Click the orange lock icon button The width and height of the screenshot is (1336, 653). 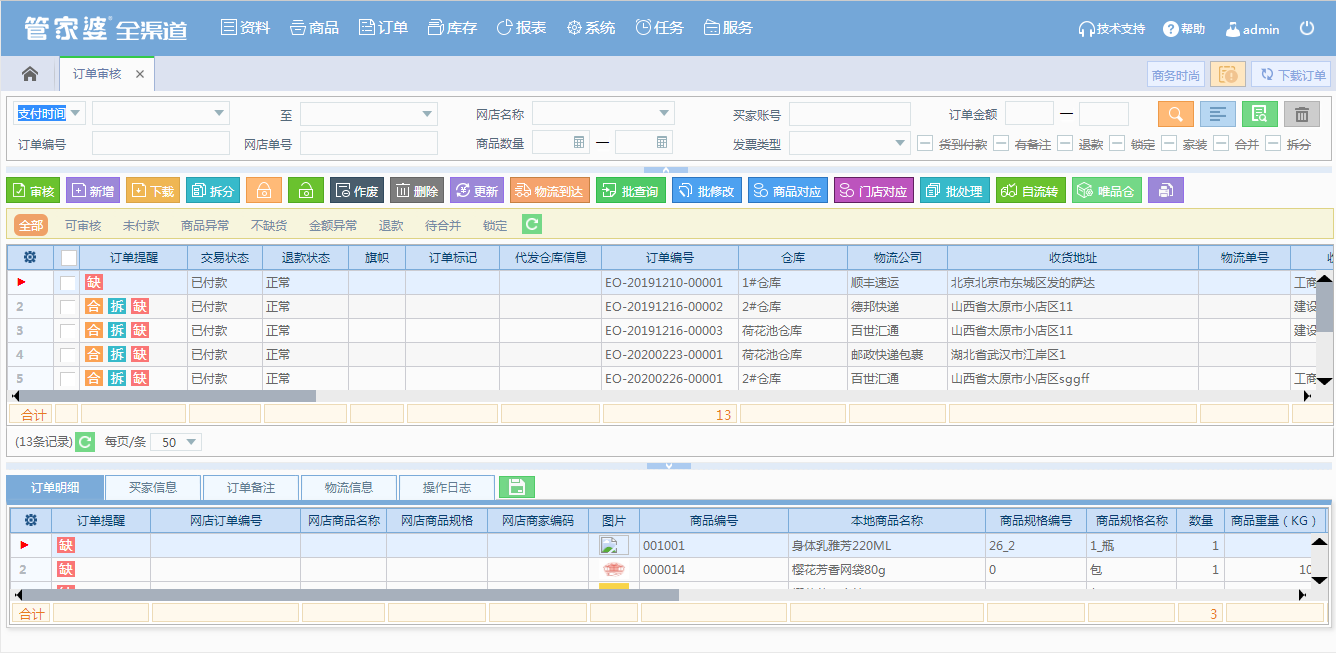(x=264, y=190)
